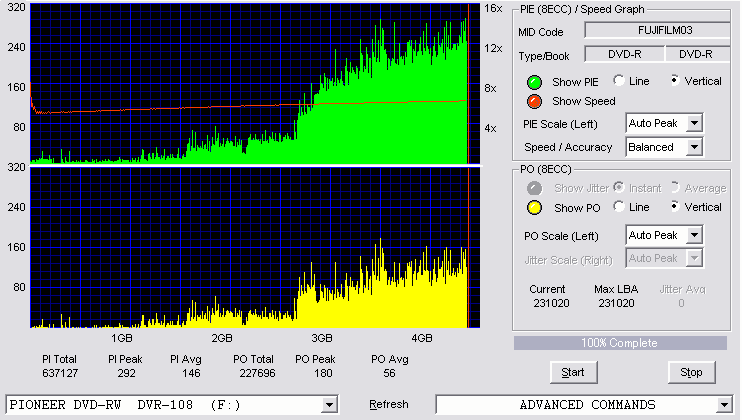Click the Start button

(x=574, y=373)
